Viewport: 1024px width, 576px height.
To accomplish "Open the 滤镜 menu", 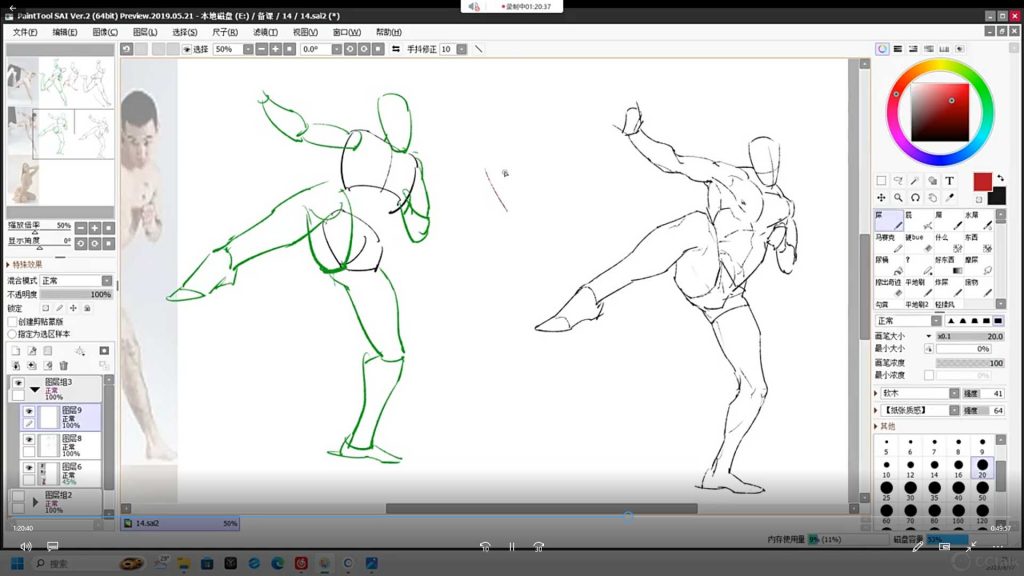I will pyautogui.click(x=265, y=32).
